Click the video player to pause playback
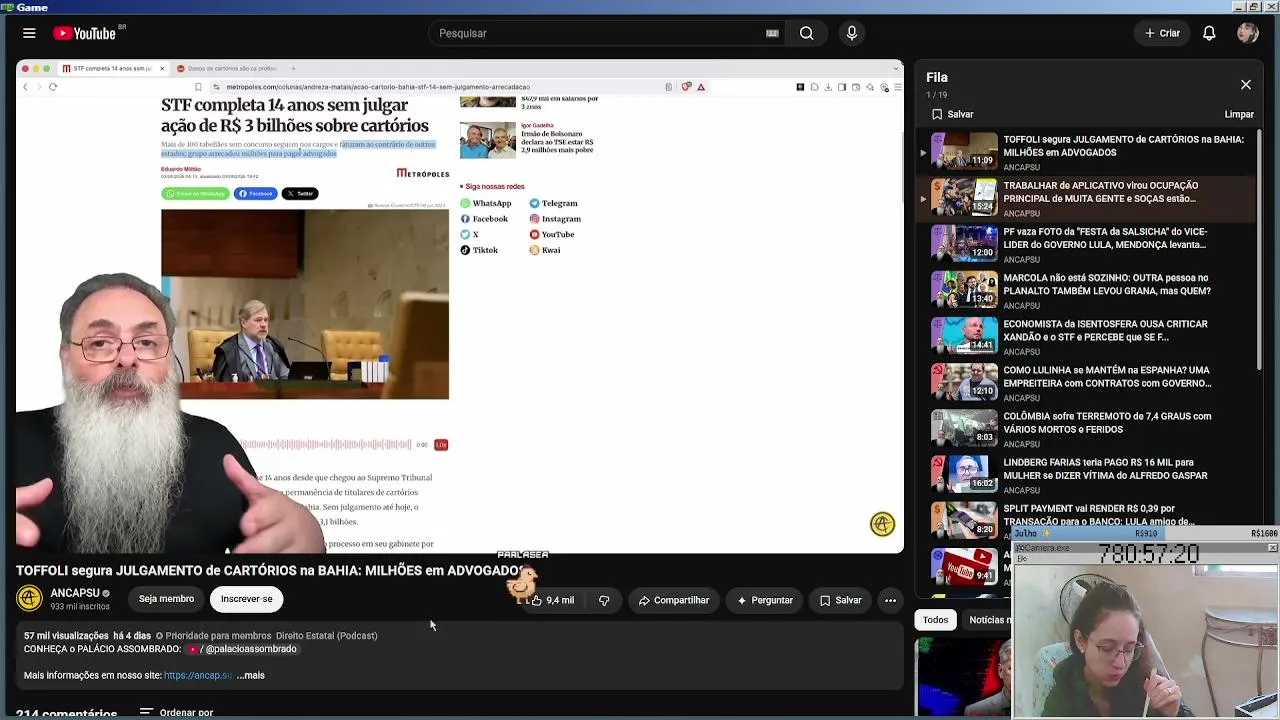This screenshot has width=1280, height=720. (460, 306)
